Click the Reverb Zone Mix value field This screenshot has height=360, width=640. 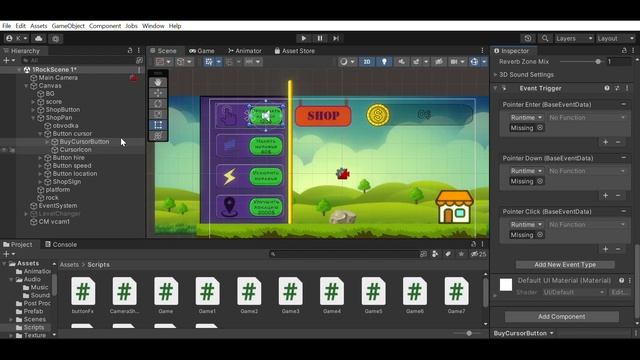(619, 62)
